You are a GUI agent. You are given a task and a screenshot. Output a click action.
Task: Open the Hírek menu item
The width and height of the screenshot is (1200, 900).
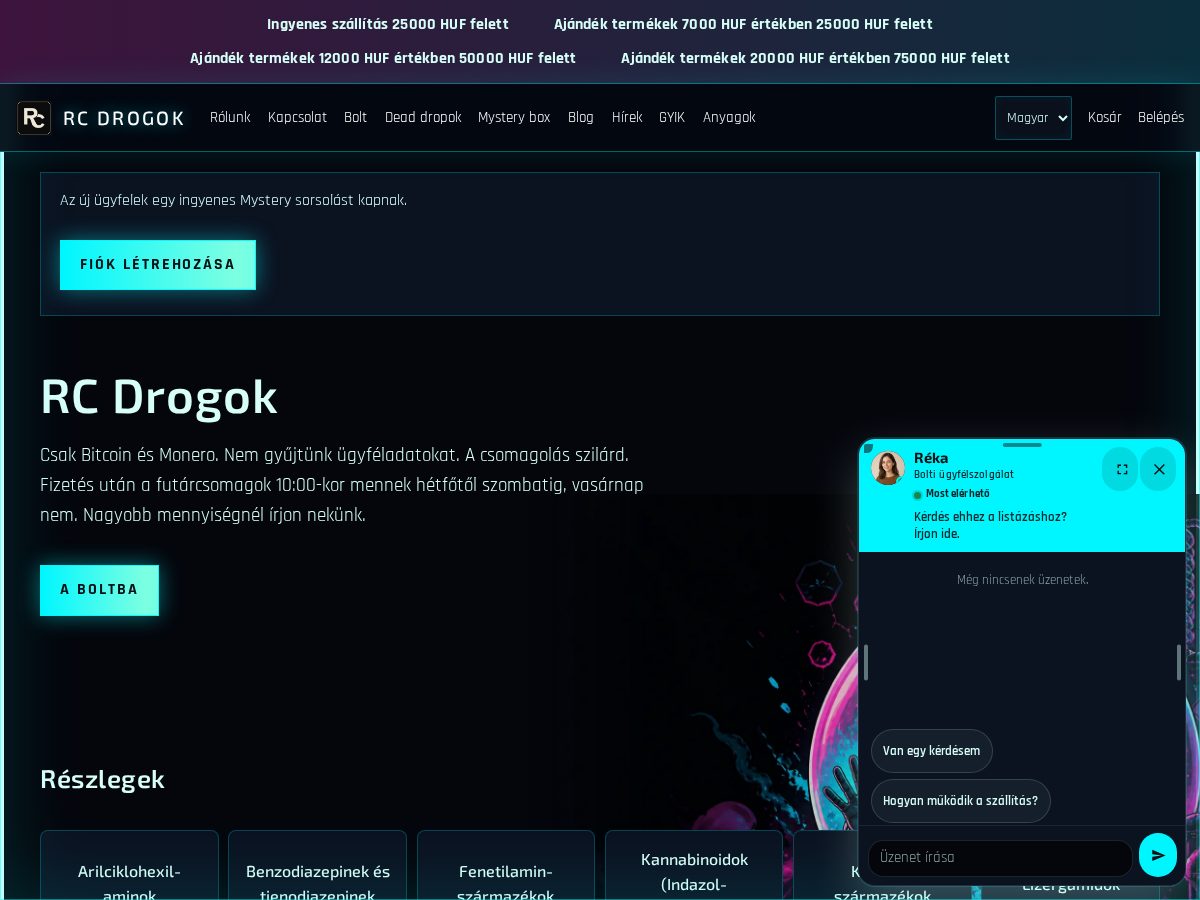pyautogui.click(x=627, y=118)
